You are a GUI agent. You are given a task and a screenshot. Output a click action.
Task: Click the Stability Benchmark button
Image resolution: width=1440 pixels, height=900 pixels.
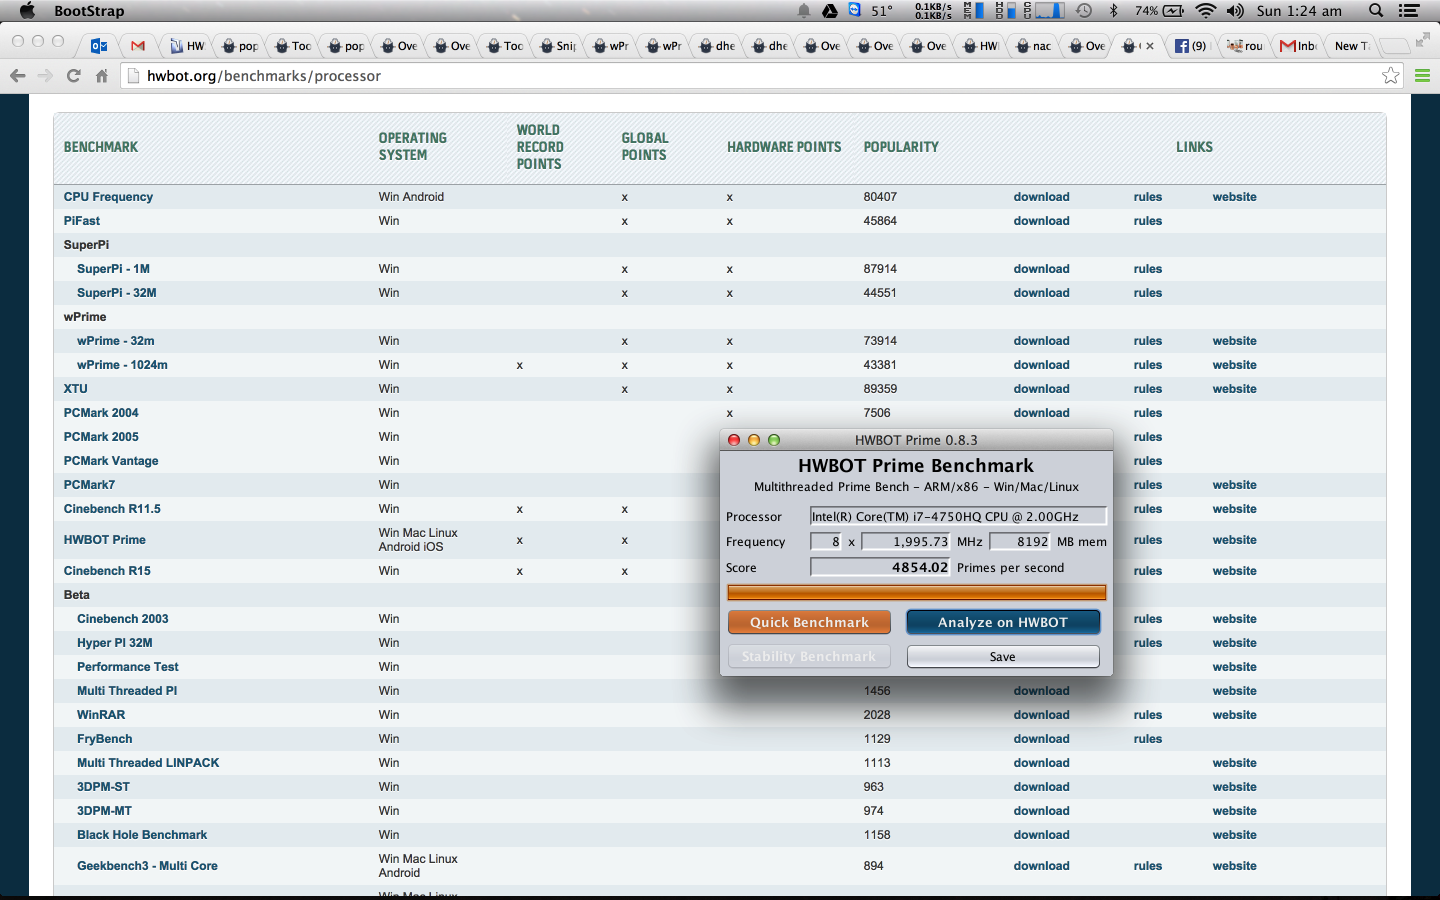coord(809,657)
